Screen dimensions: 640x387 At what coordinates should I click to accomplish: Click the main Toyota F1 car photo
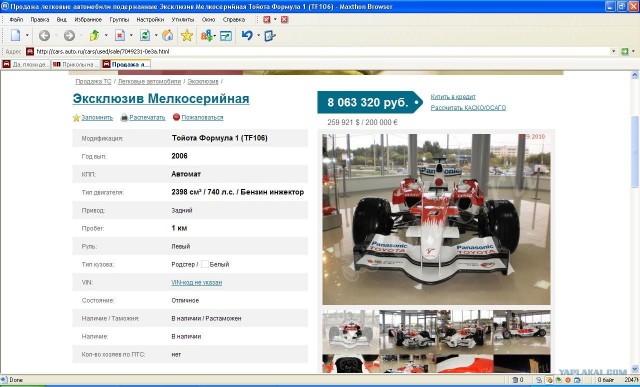click(x=436, y=219)
